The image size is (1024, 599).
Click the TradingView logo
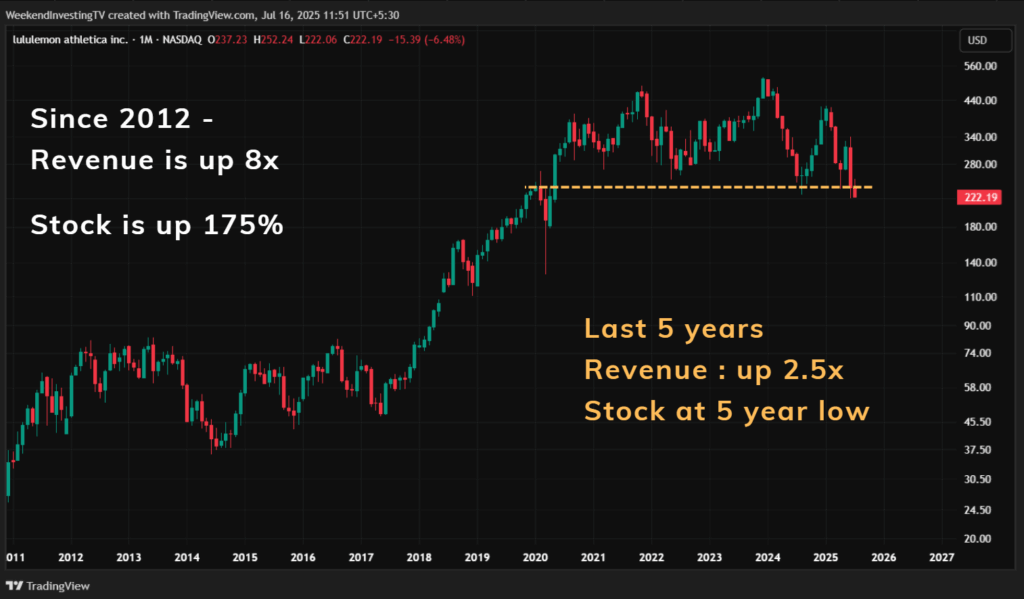(x=48, y=586)
